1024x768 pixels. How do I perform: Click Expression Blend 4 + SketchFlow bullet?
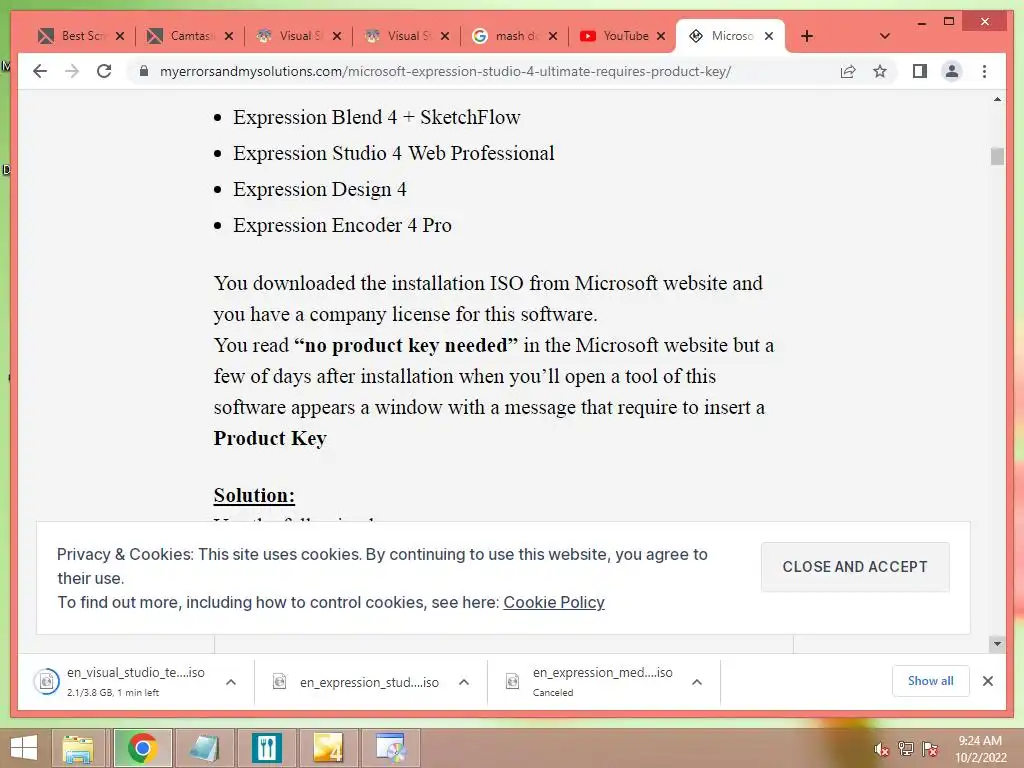tap(377, 118)
